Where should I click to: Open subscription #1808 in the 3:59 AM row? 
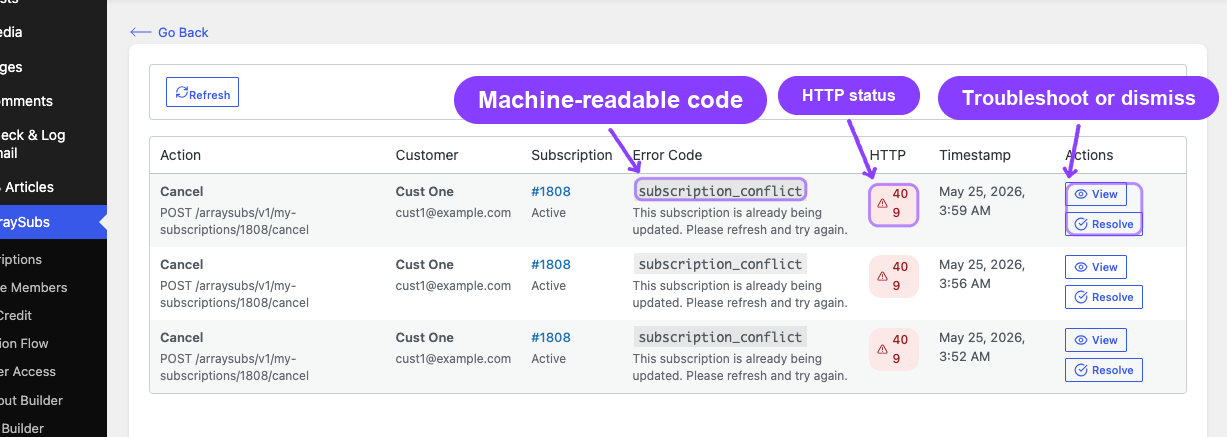click(551, 192)
